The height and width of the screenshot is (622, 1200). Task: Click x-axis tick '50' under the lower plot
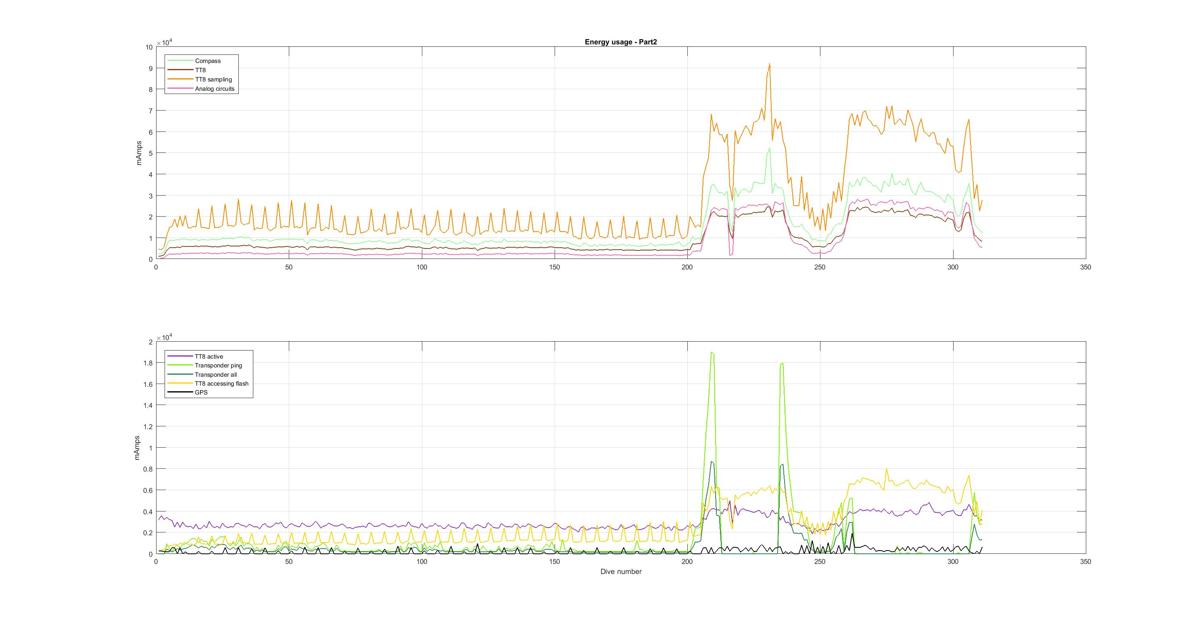tap(289, 562)
